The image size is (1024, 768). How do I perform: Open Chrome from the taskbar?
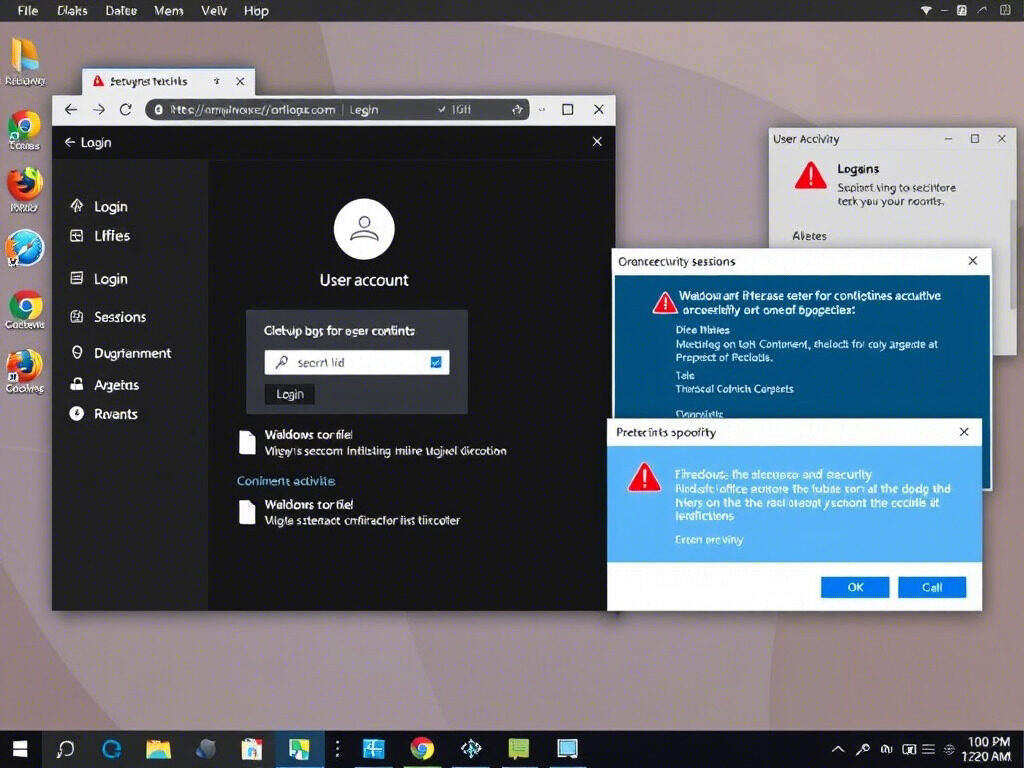(421, 748)
